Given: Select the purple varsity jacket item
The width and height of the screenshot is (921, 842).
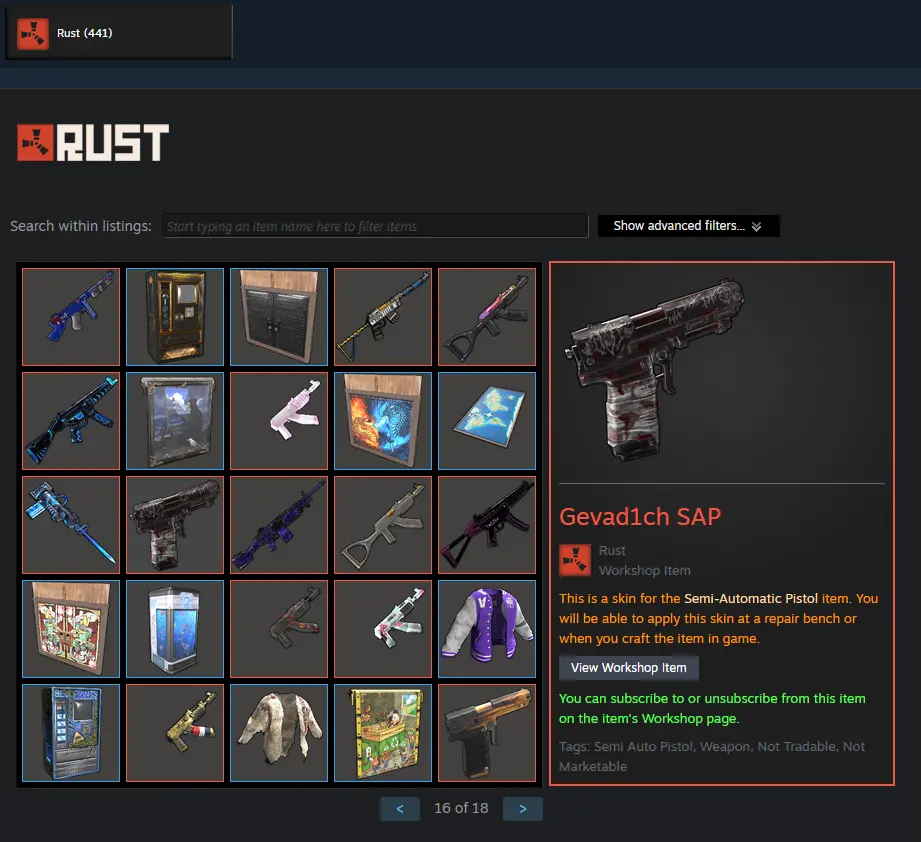Looking at the screenshot, I should (x=487, y=629).
